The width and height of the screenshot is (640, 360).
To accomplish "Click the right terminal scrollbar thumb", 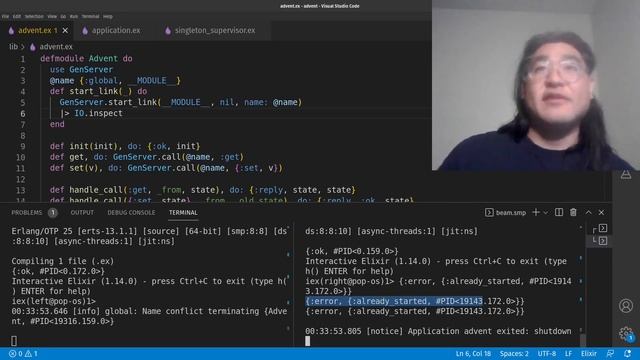I will click(x=583, y=340).
